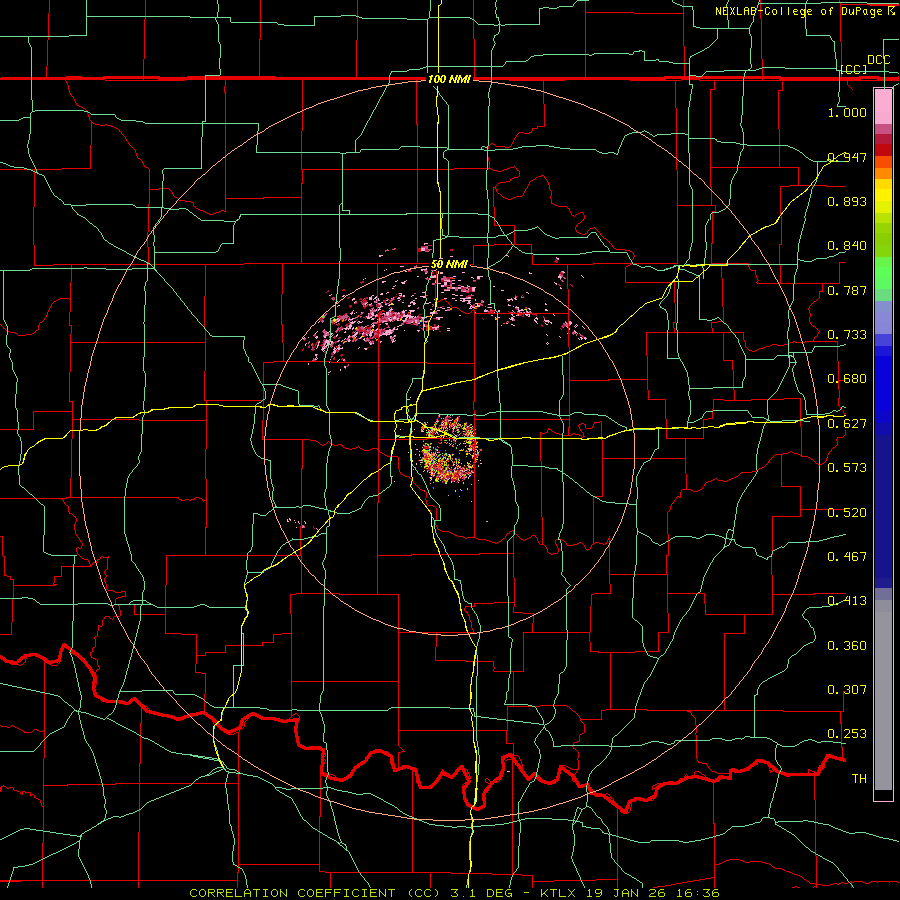Click the KTLX station identifier

558,893
